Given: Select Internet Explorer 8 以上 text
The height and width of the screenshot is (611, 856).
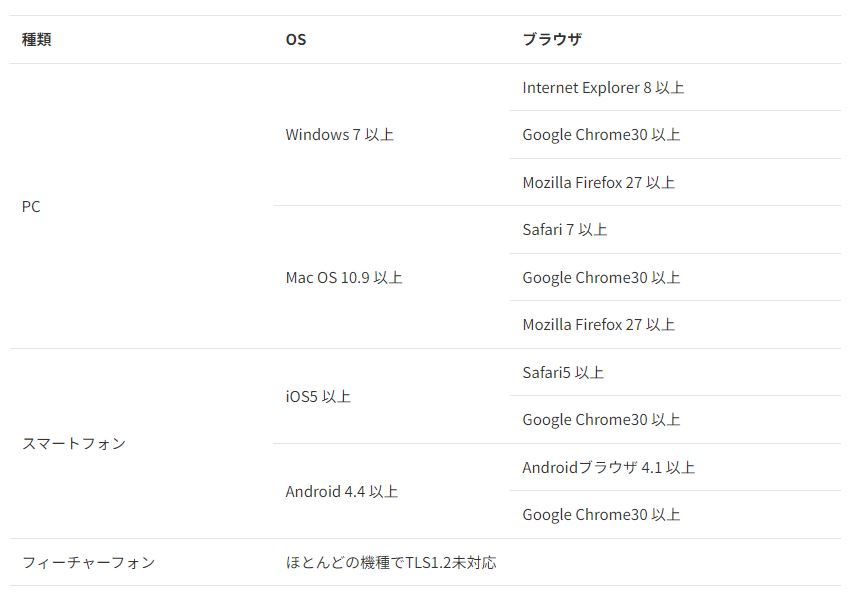Looking at the screenshot, I should coord(603,87).
